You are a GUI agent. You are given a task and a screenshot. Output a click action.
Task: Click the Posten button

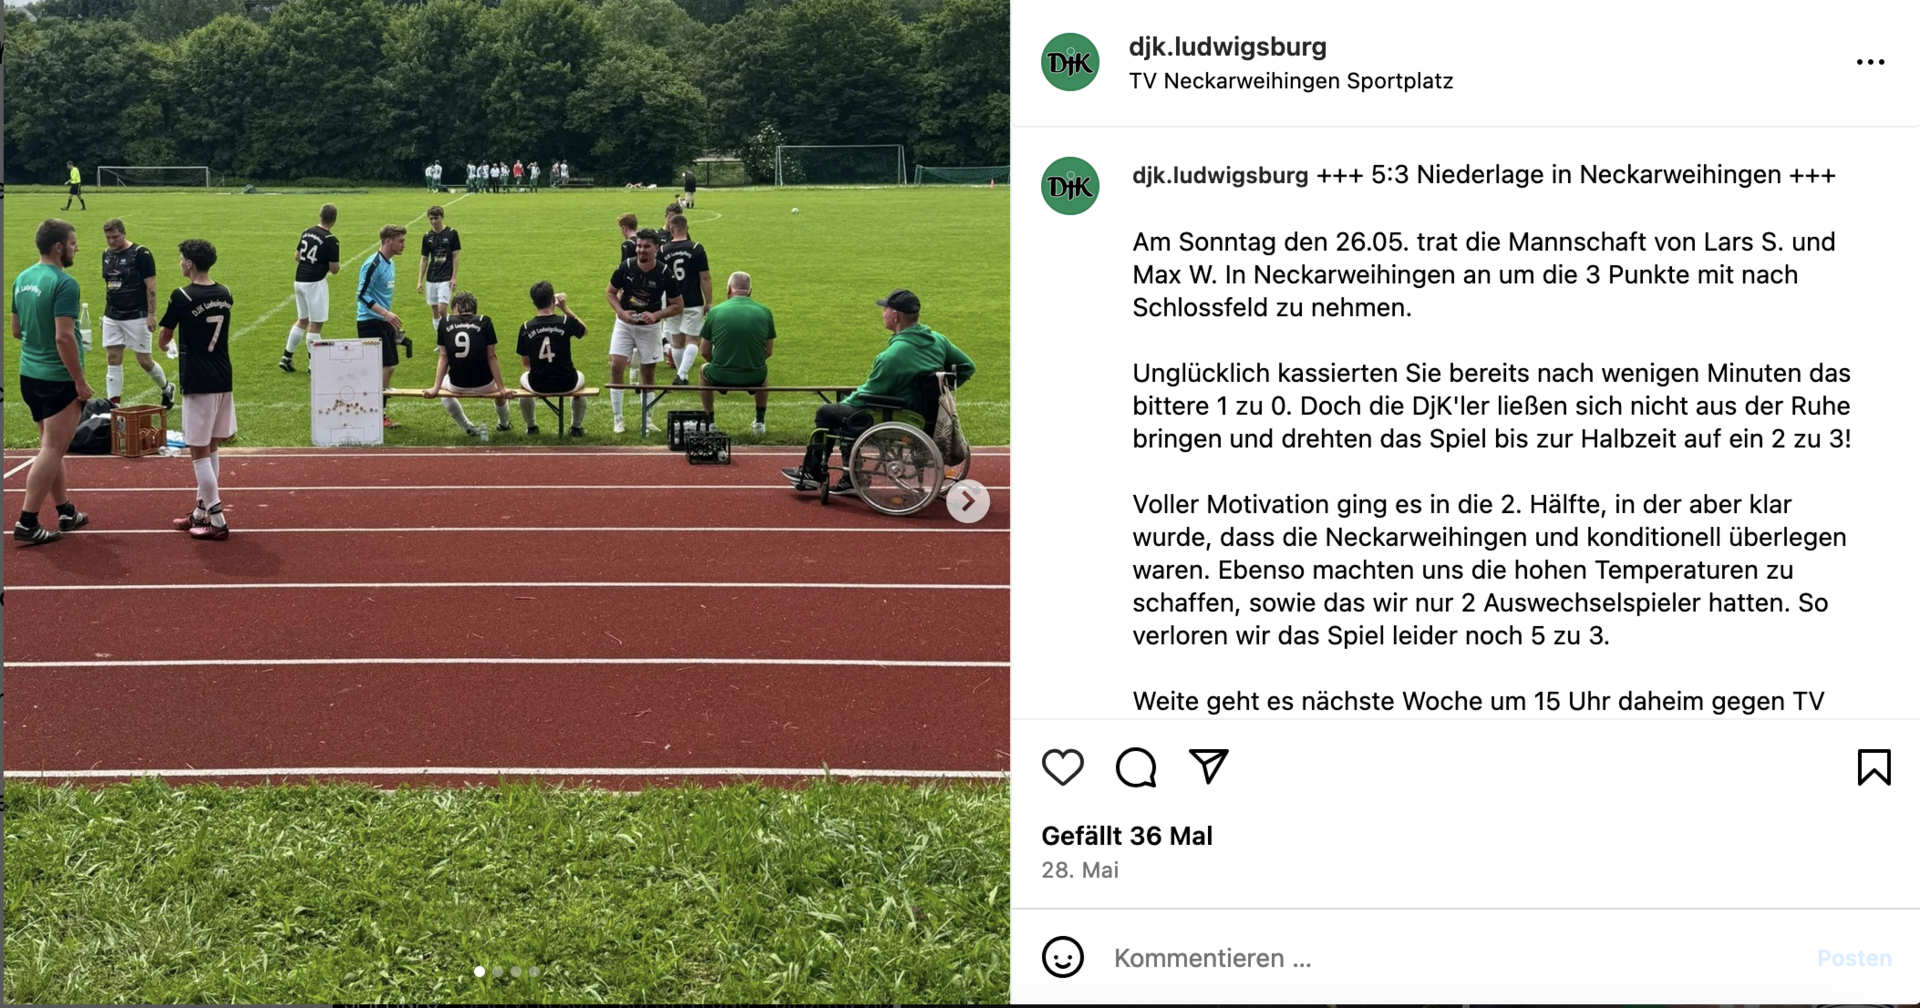(1854, 958)
